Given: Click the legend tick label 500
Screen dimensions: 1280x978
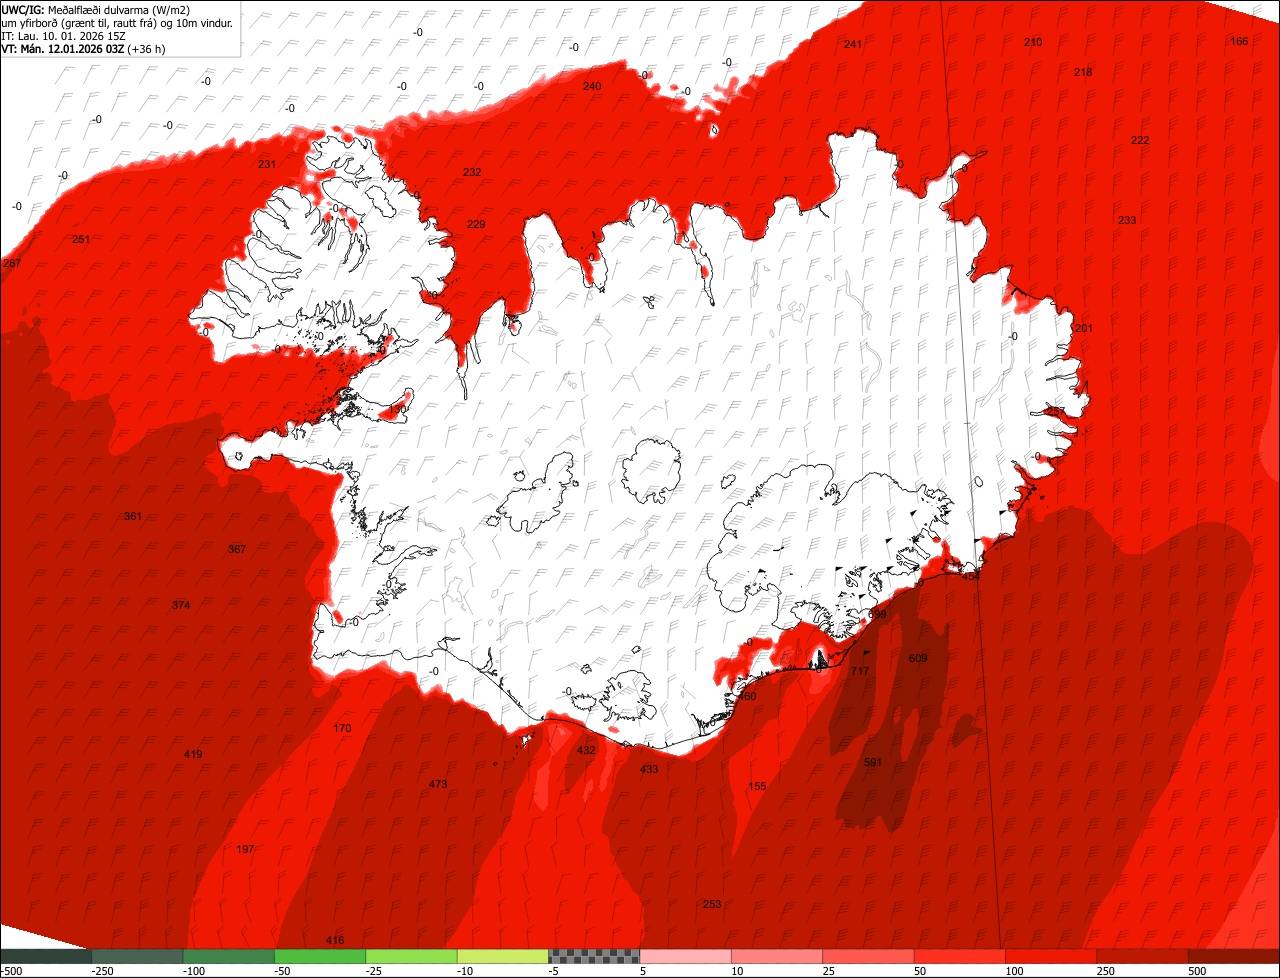Looking at the screenshot, I should pyautogui.click(x=1198, y=971).
